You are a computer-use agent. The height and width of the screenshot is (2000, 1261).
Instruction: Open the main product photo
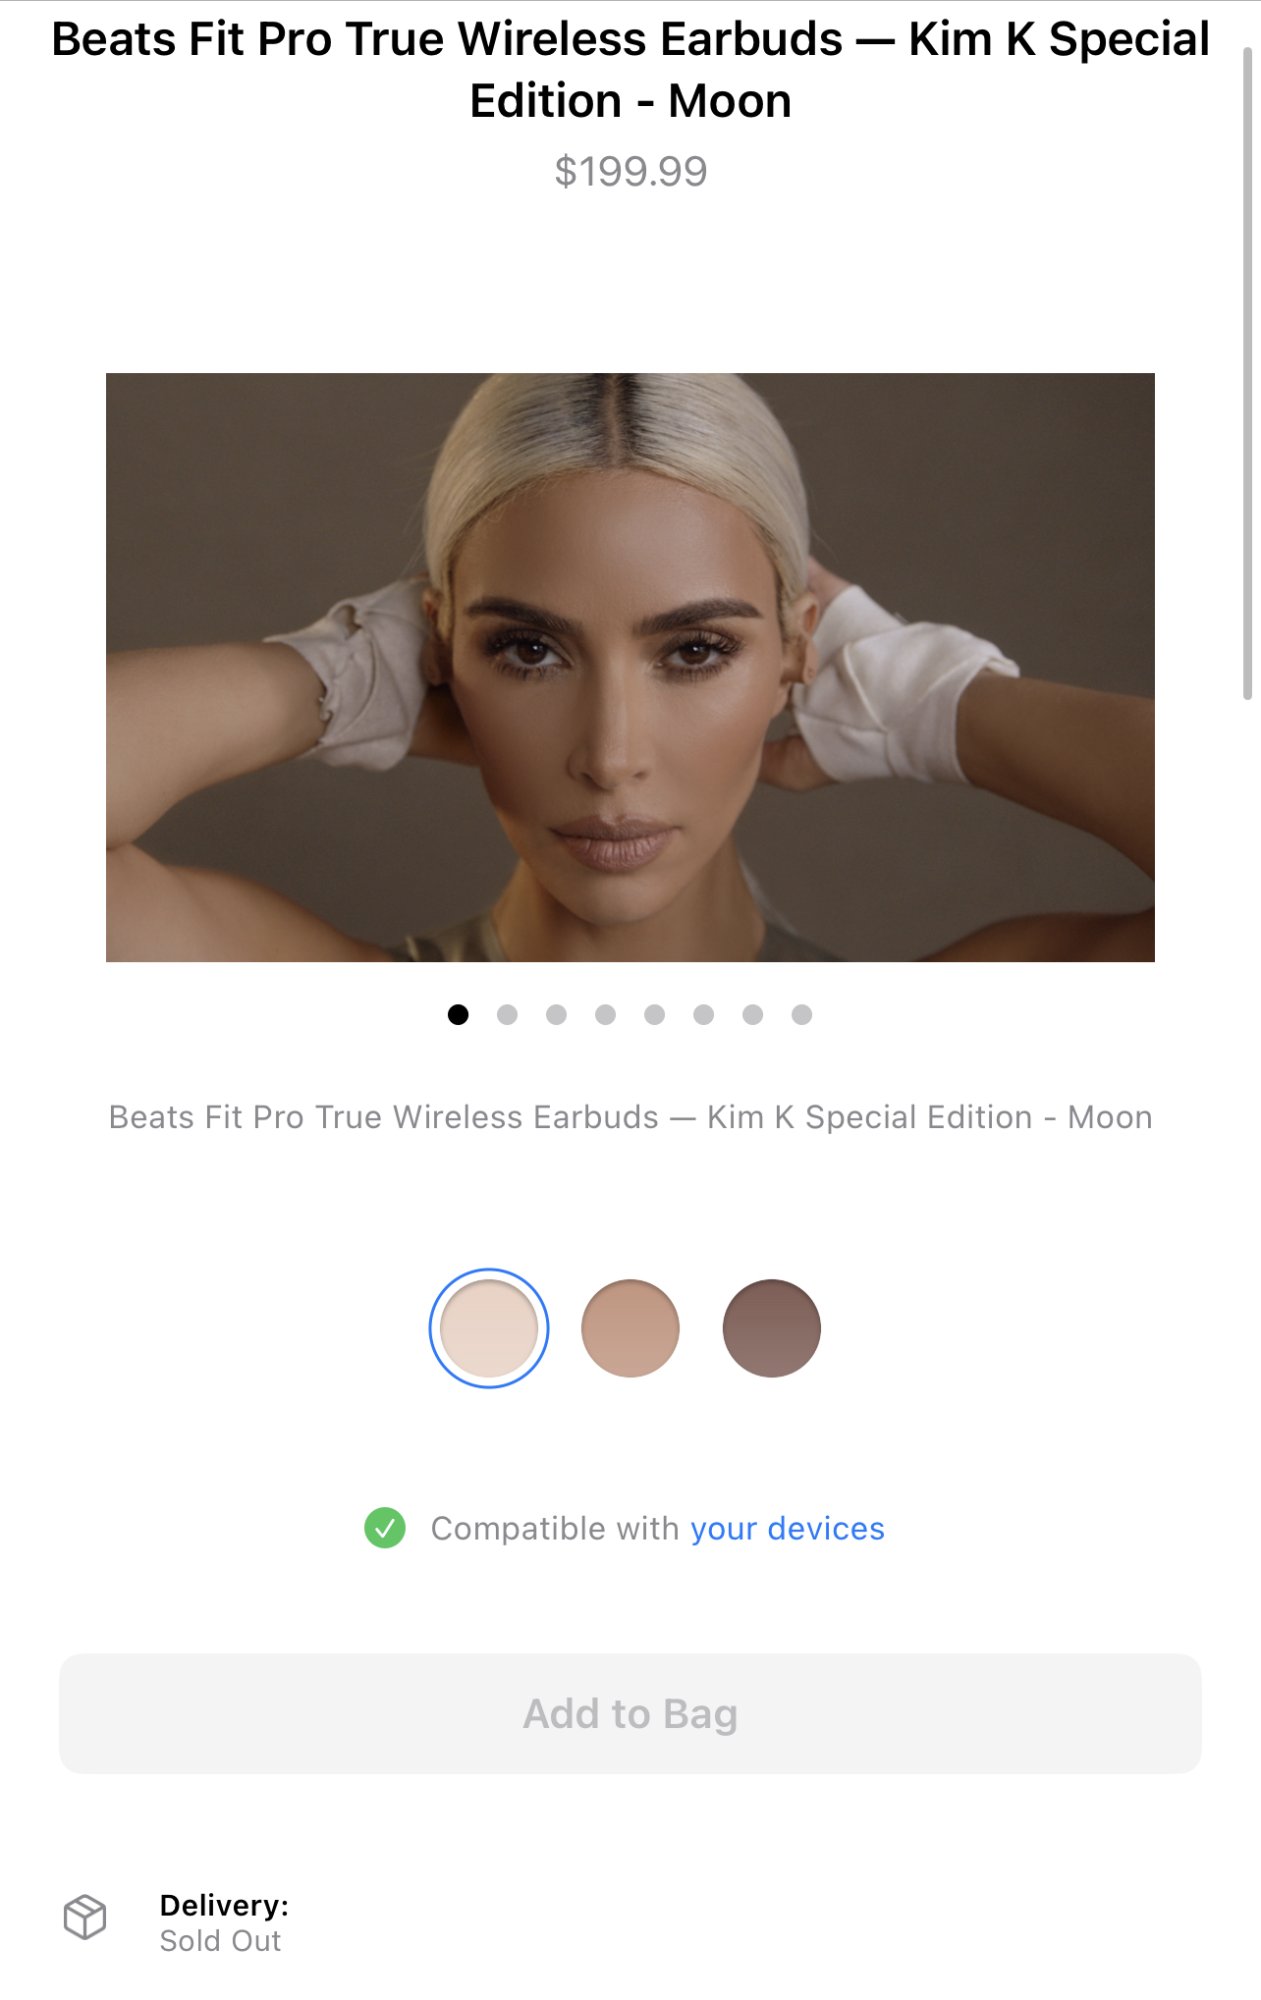point(630,667)
